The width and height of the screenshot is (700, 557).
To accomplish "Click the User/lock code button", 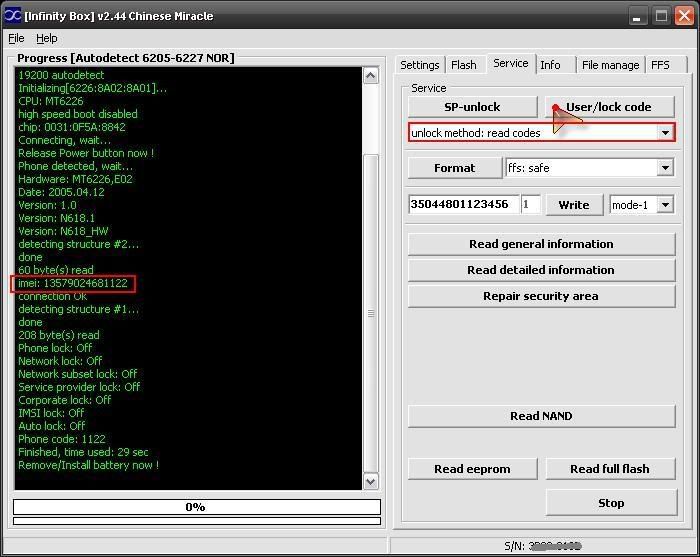I will click(609, 107).
